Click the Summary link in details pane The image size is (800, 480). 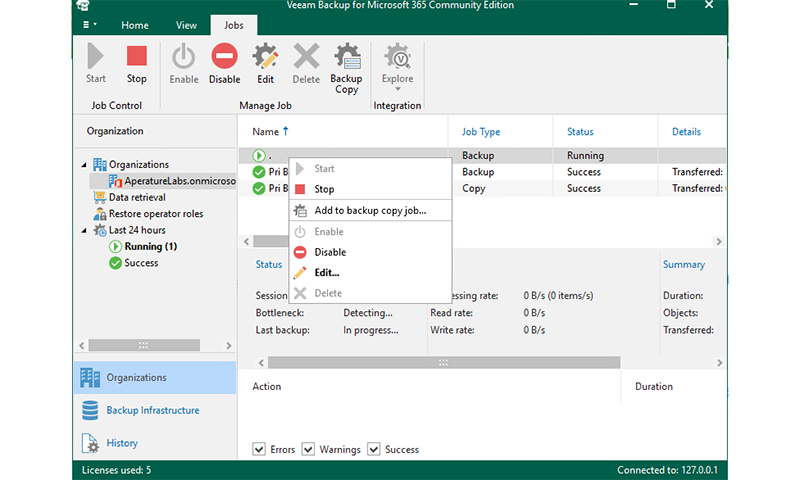[x=684, y=264]
